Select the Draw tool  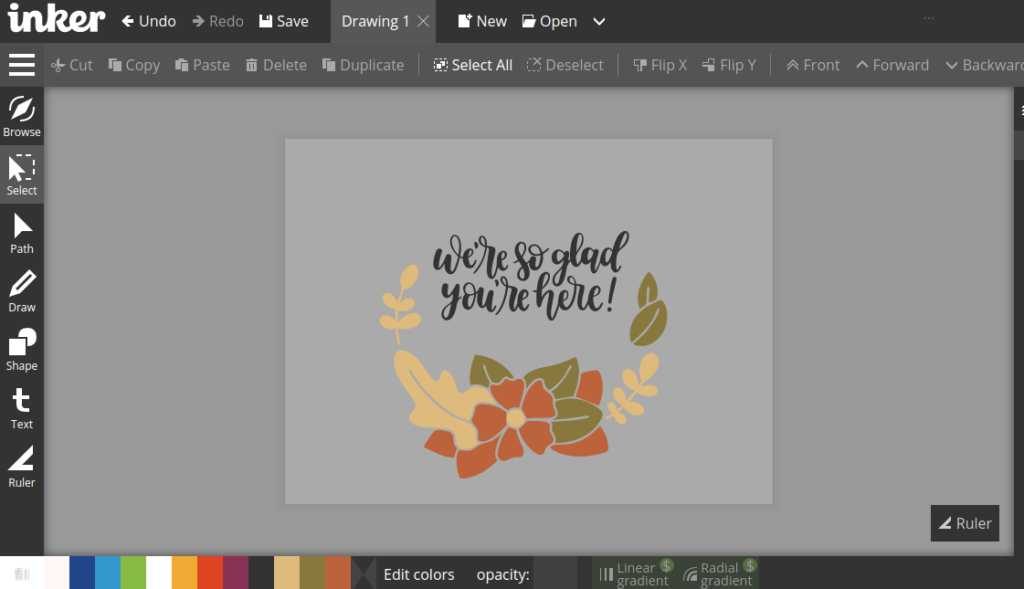(21, 292)
